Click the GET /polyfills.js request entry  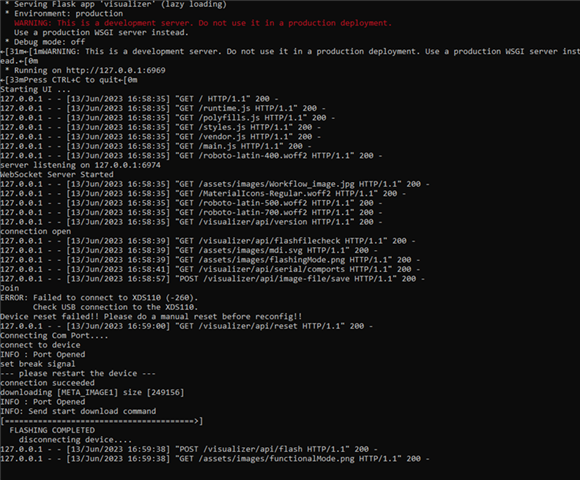click(x=168, y=118)
